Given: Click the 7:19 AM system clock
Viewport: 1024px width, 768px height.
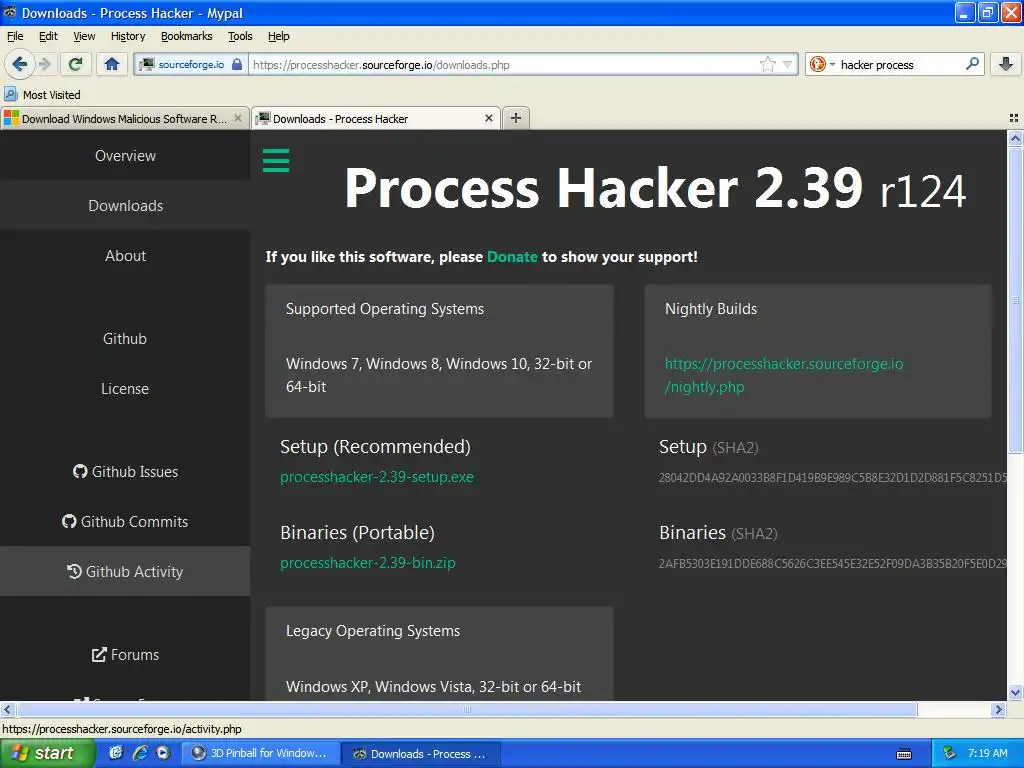Looking at the screenshot, I should coord(987,754).
